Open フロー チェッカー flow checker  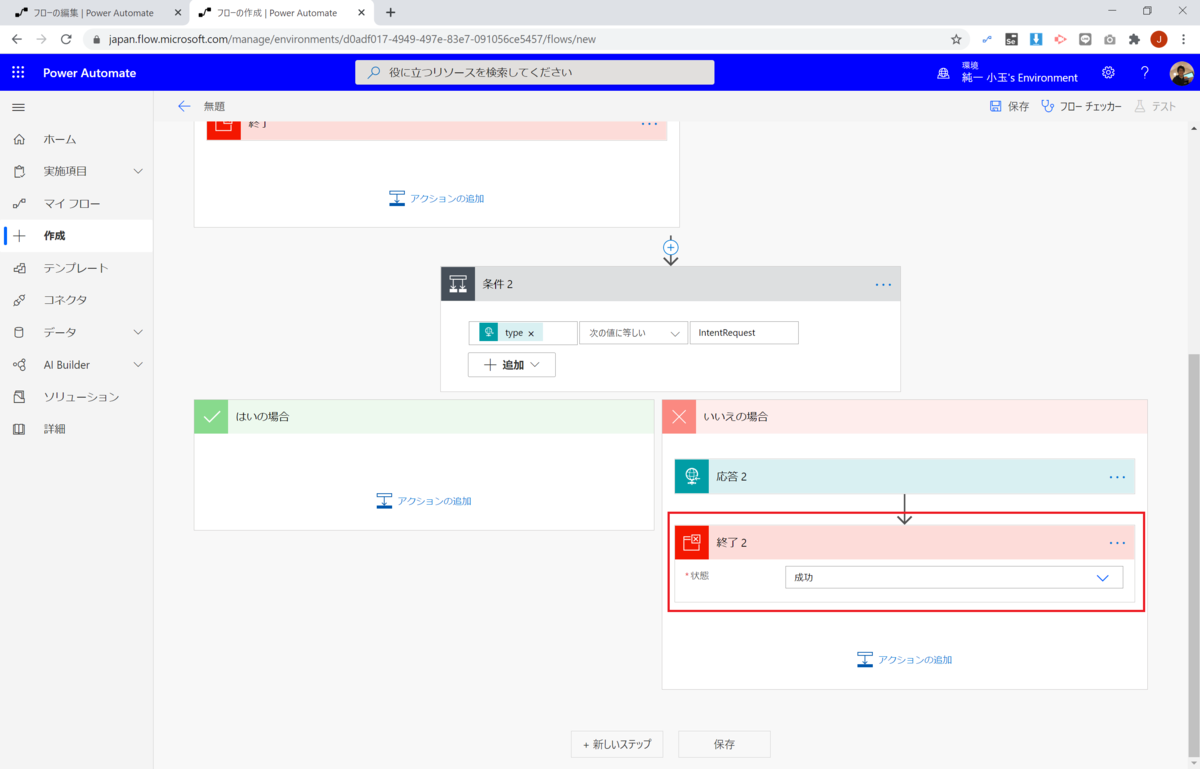tap(1081, 106)
